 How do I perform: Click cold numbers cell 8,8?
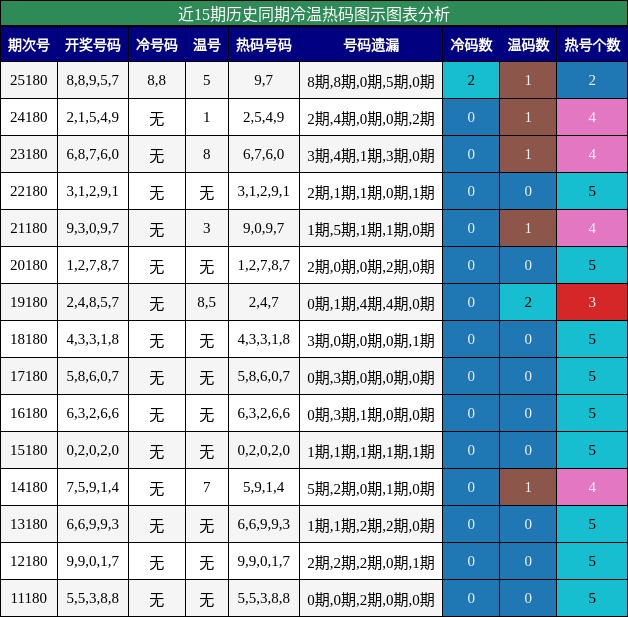[157, 80]
